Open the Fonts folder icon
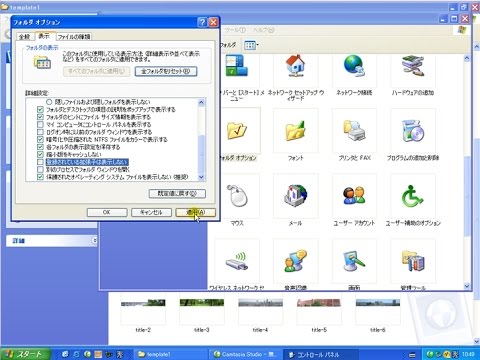Screen dimensions: 480x360 pyautogui.click(x=295, y=131)
